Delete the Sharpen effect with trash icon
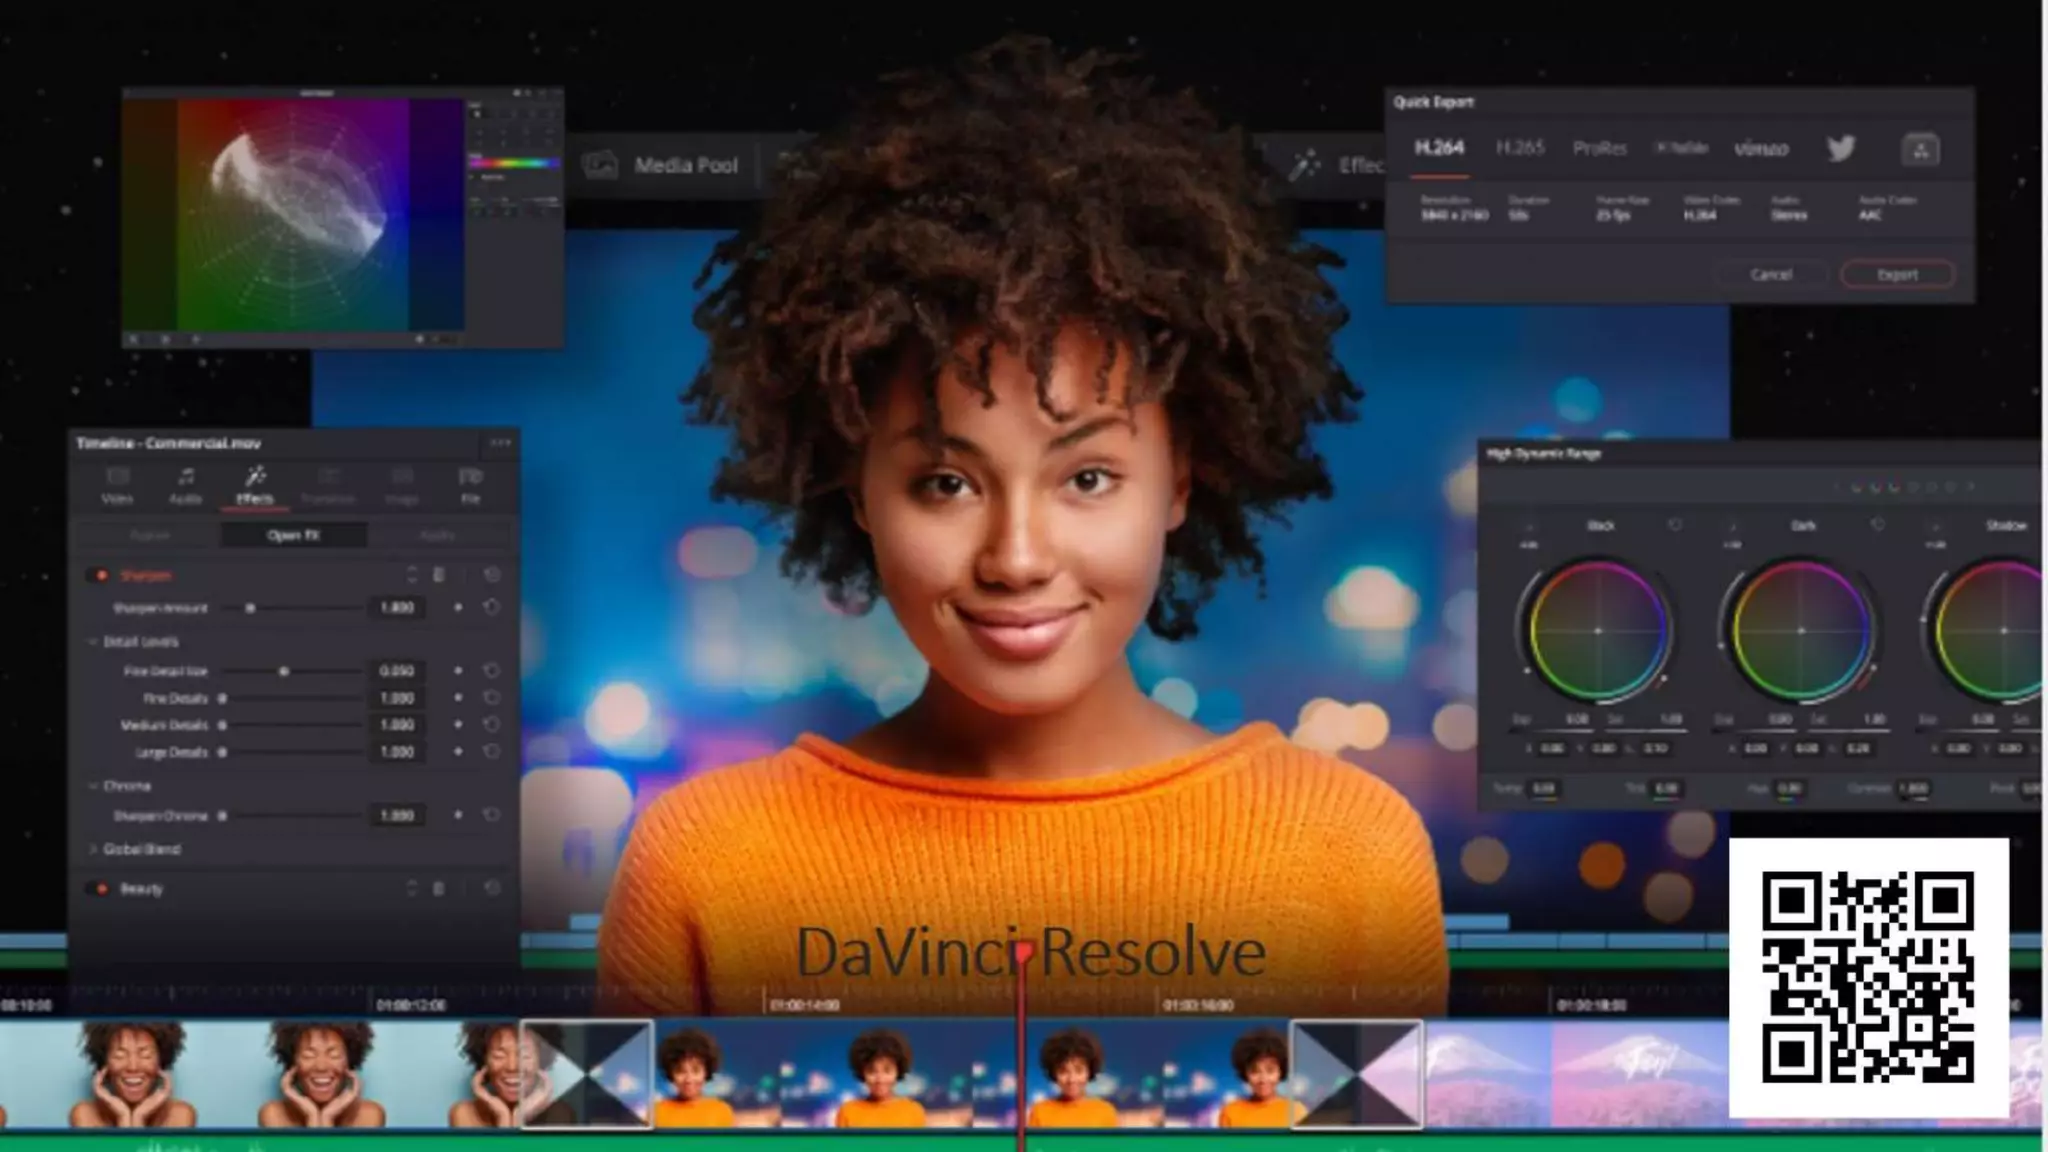 point(438,575)
